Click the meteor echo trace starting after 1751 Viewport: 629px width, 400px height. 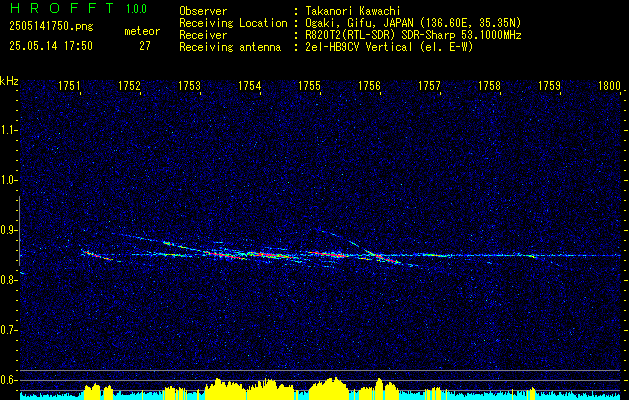(97, 255)
